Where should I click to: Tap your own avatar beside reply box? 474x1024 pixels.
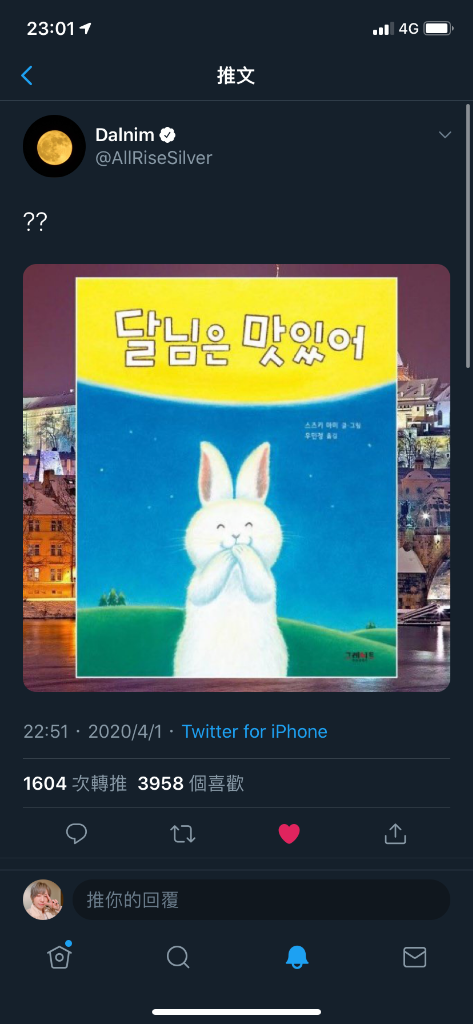[43, 900]
